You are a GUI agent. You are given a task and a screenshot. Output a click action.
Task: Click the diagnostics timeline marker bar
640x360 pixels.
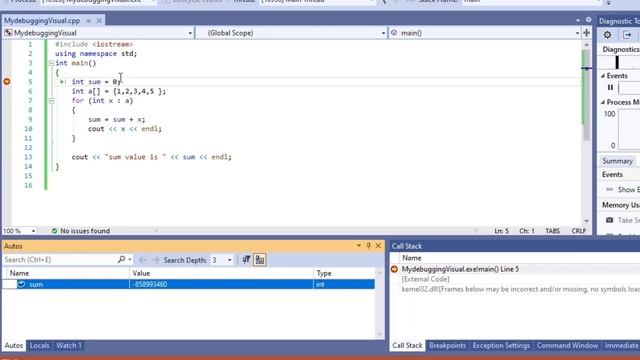click(x=617, y=62)
